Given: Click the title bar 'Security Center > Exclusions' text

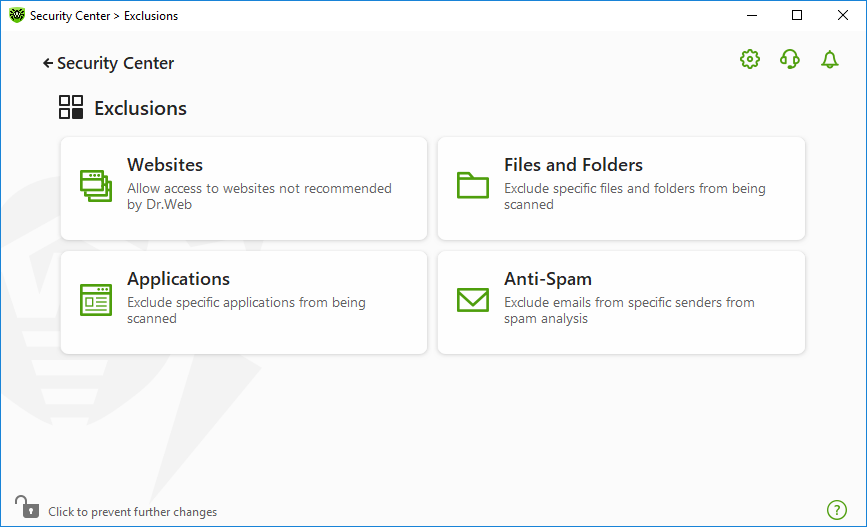Looking at the screenshot, I should [104, 16].
